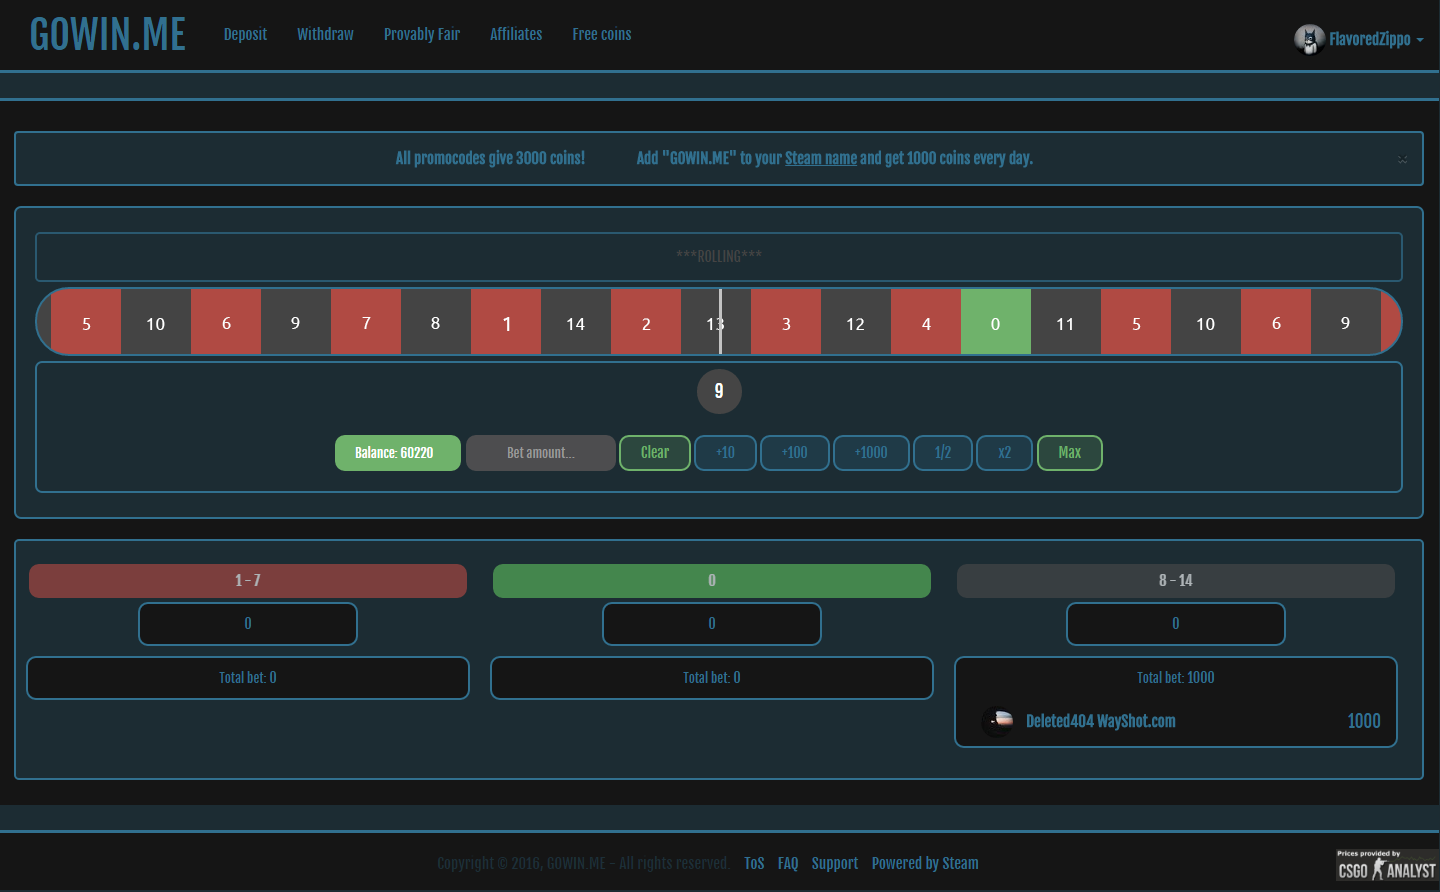Expand the FlavoredZippo user dropdown
Image resolution: width=1440 pixels, height=892 pixels.
click(x=1376, y=39)
